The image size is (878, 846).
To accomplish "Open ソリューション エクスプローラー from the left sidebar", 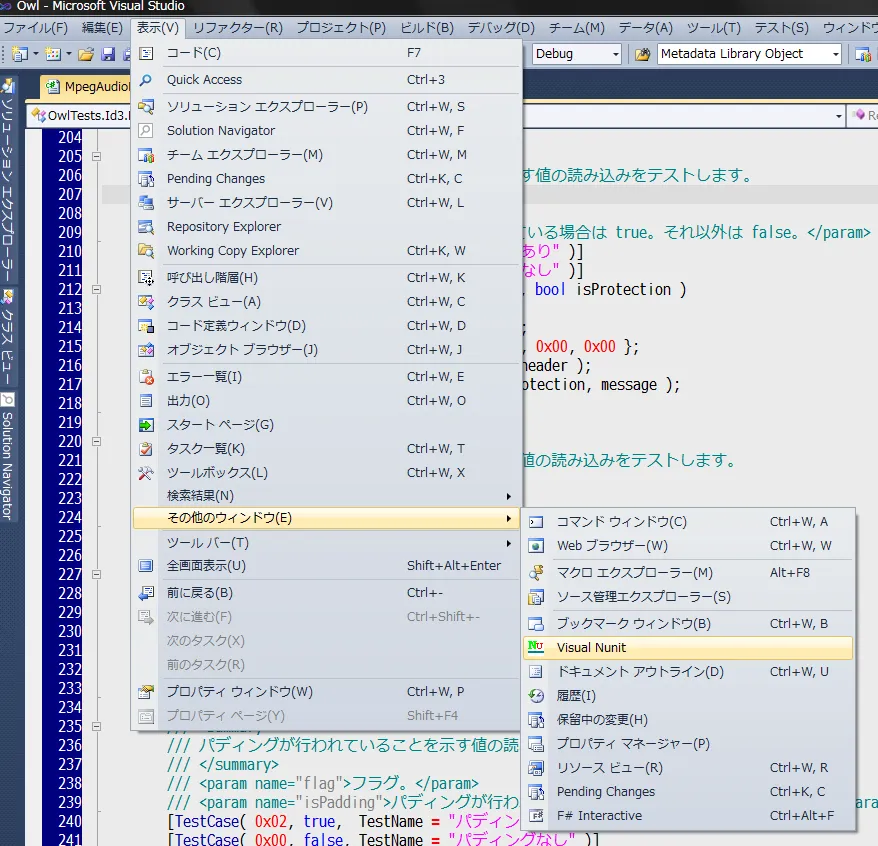I will pos(9,180).
